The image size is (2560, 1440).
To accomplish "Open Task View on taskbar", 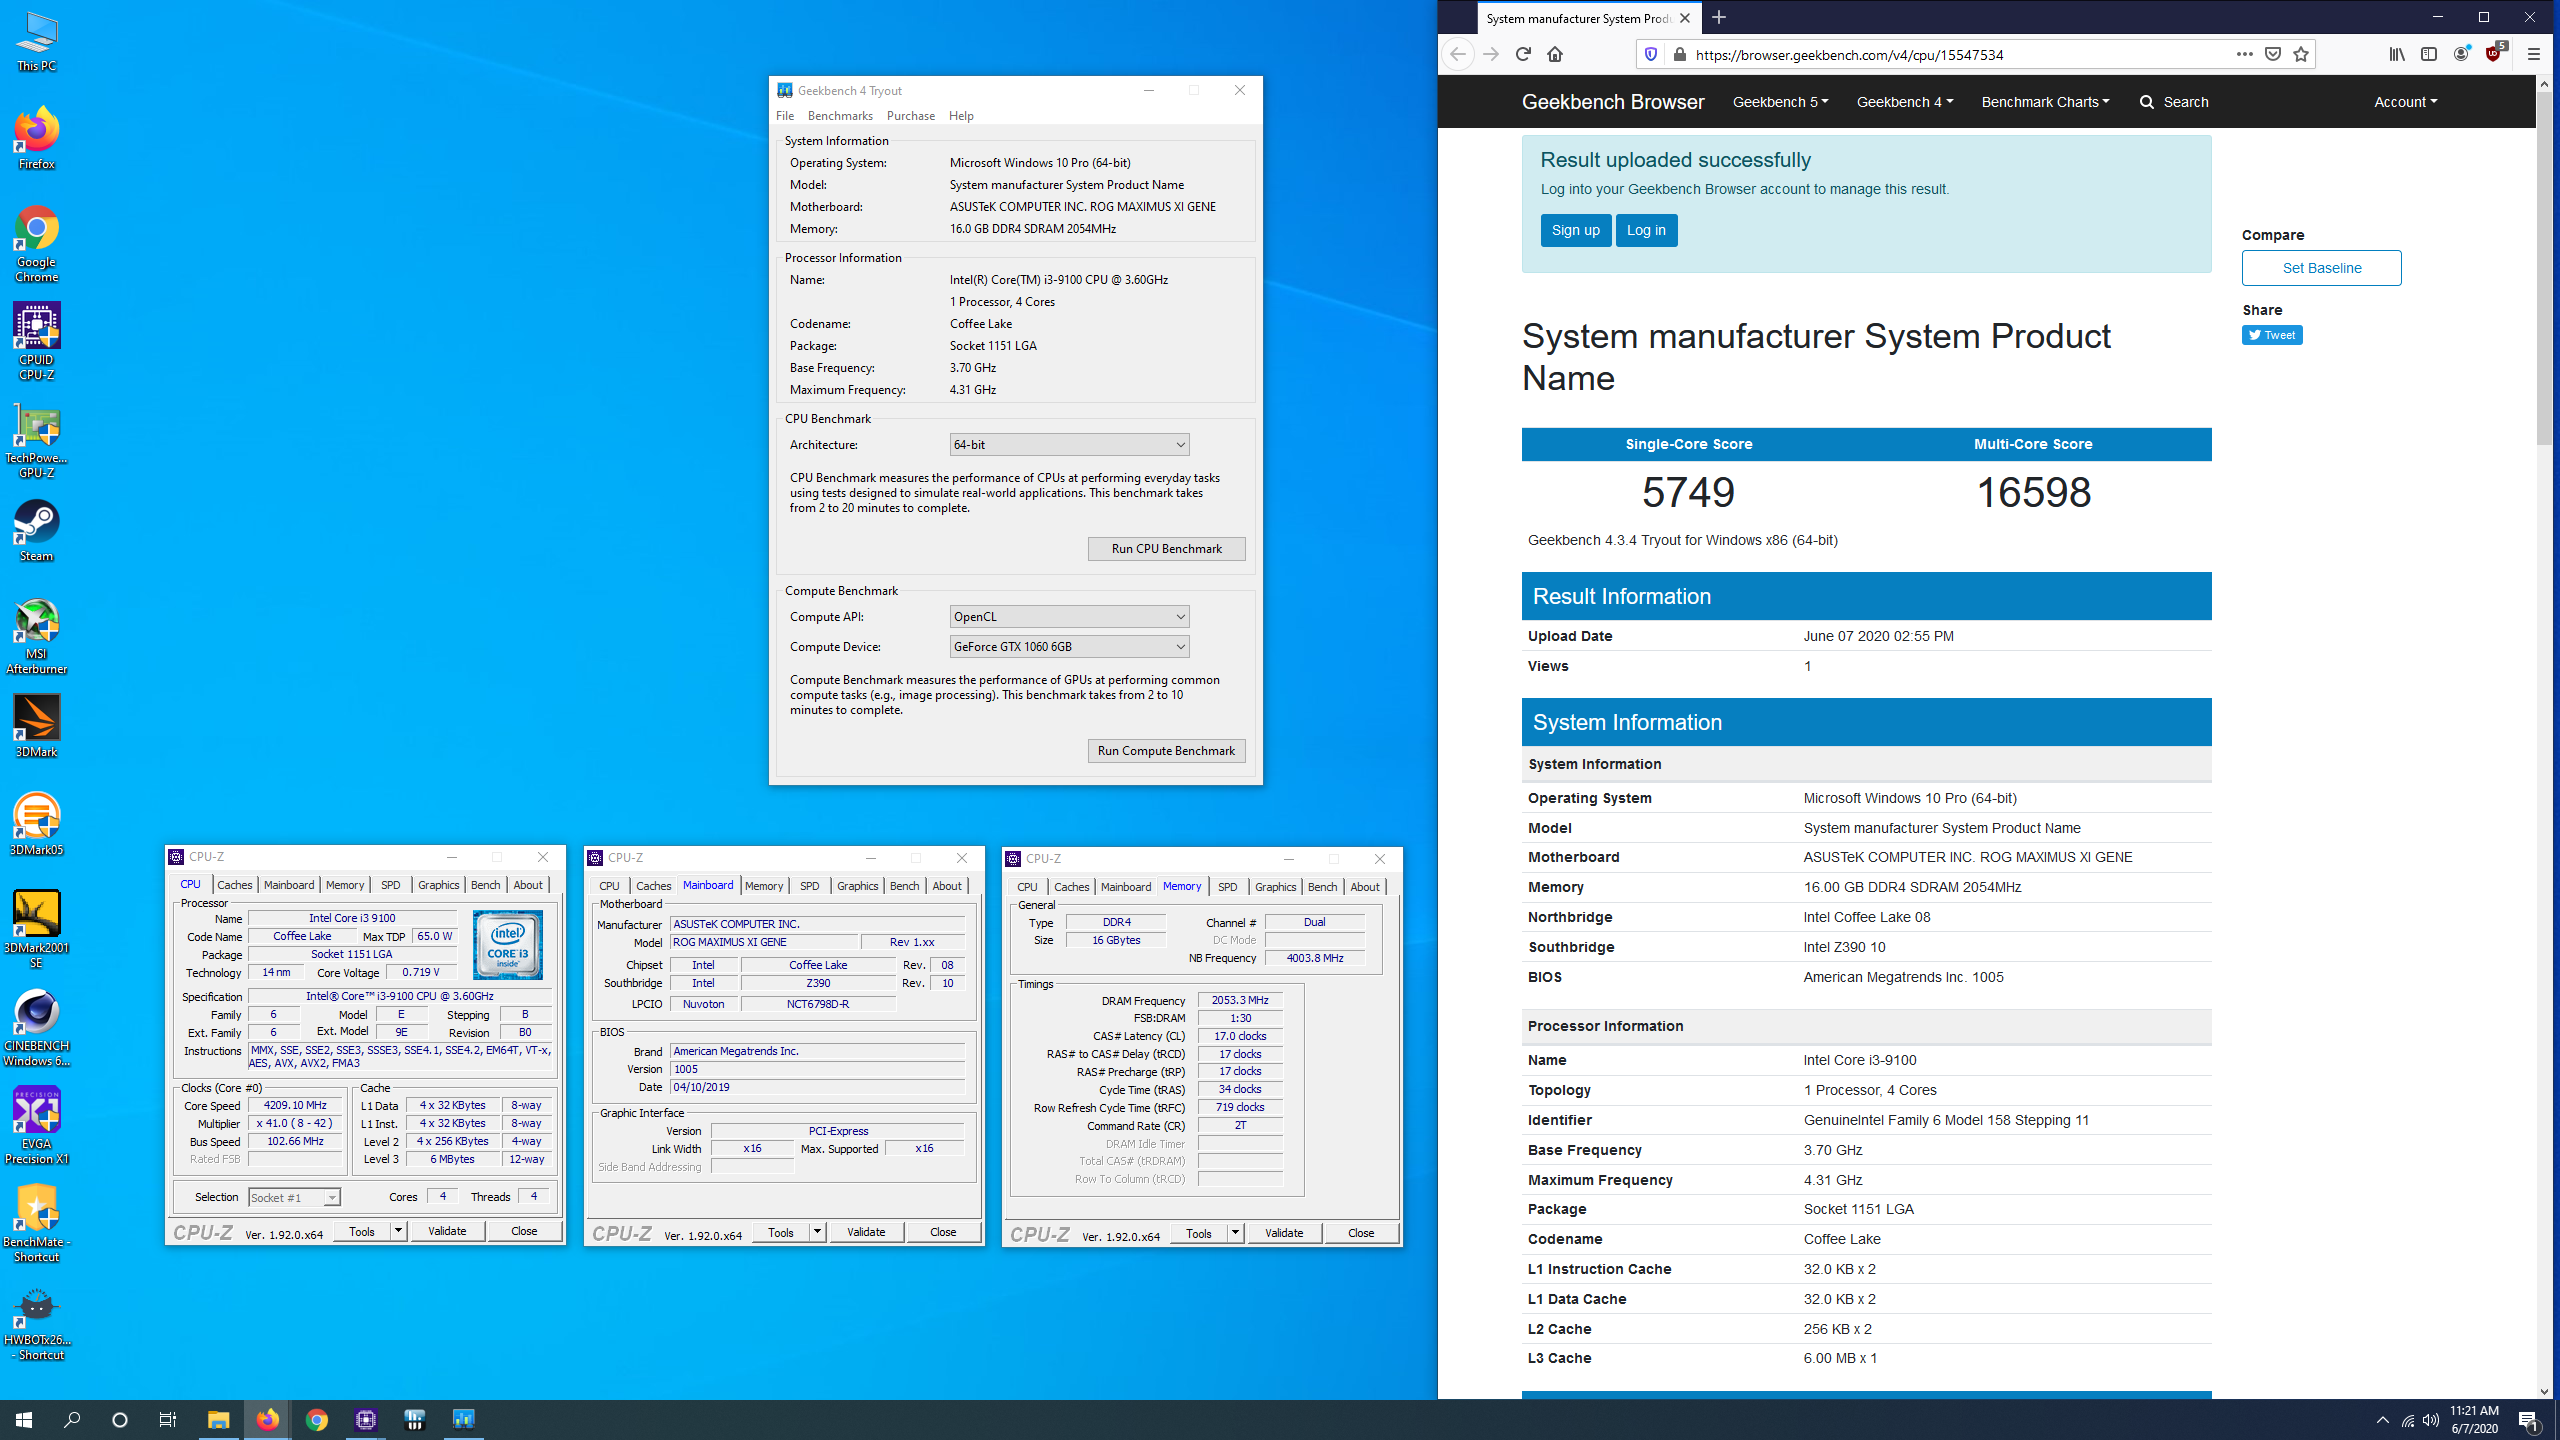I will click(168, 1419).
